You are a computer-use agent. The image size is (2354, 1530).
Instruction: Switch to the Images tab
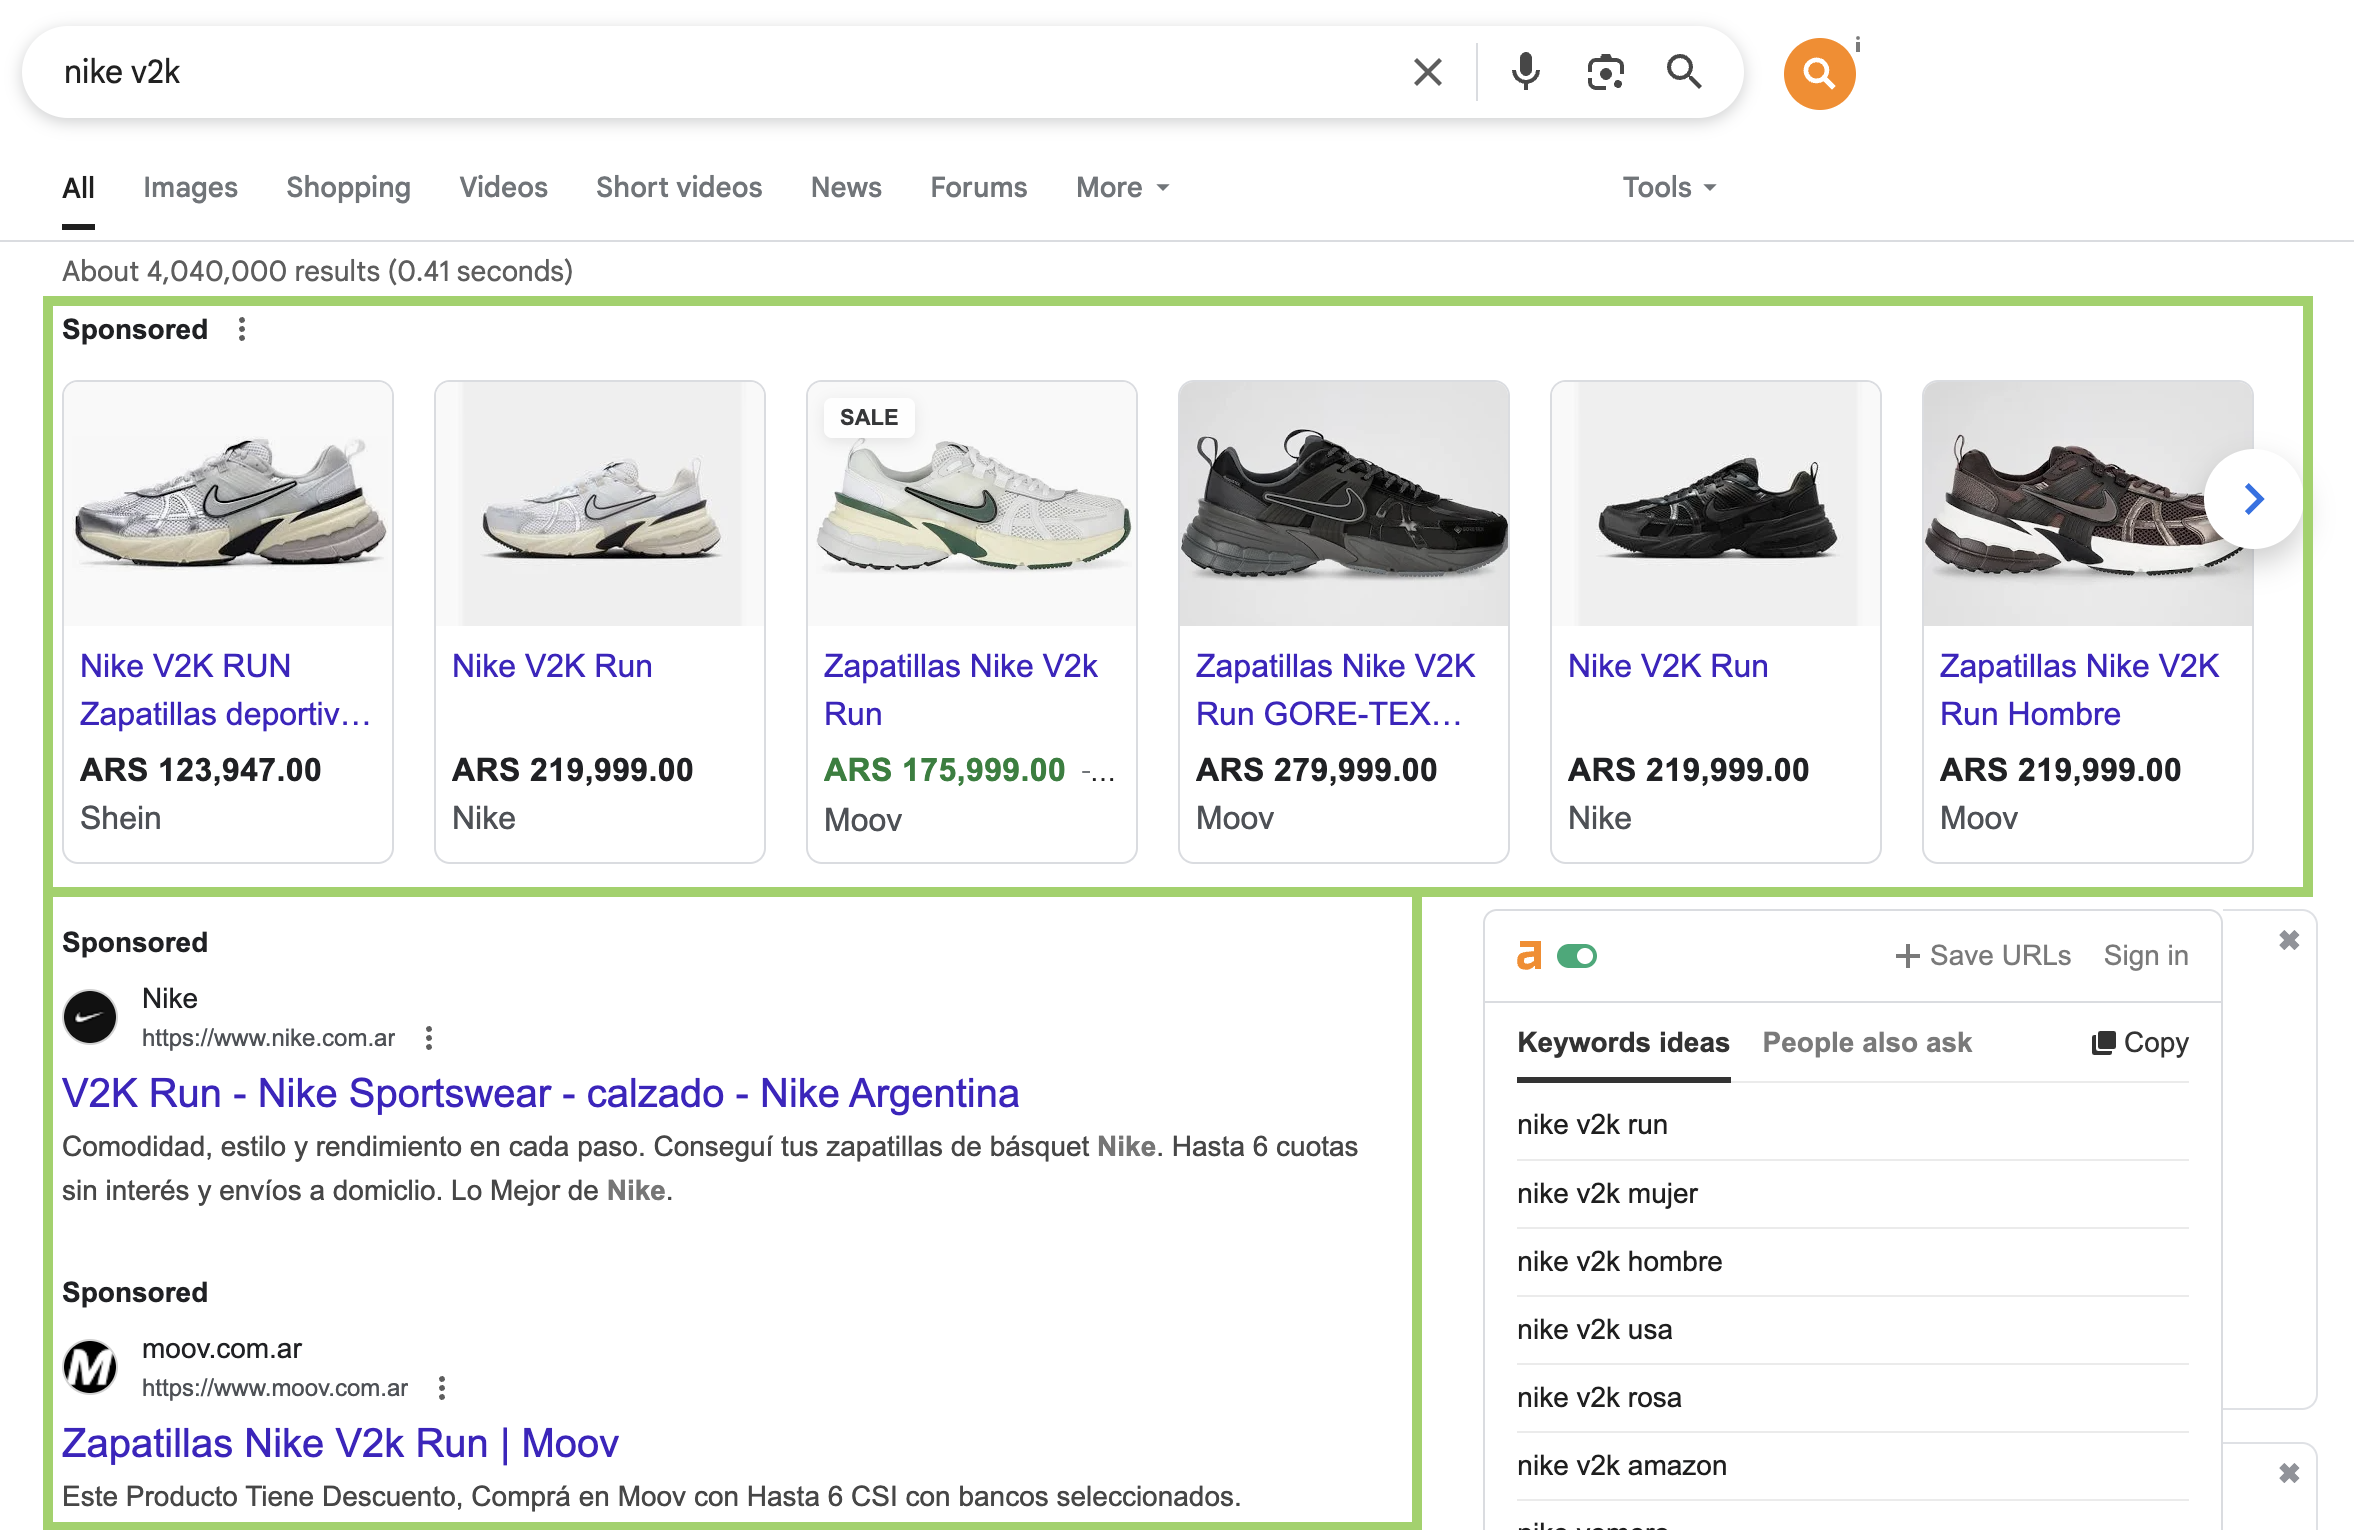(190, 187)
